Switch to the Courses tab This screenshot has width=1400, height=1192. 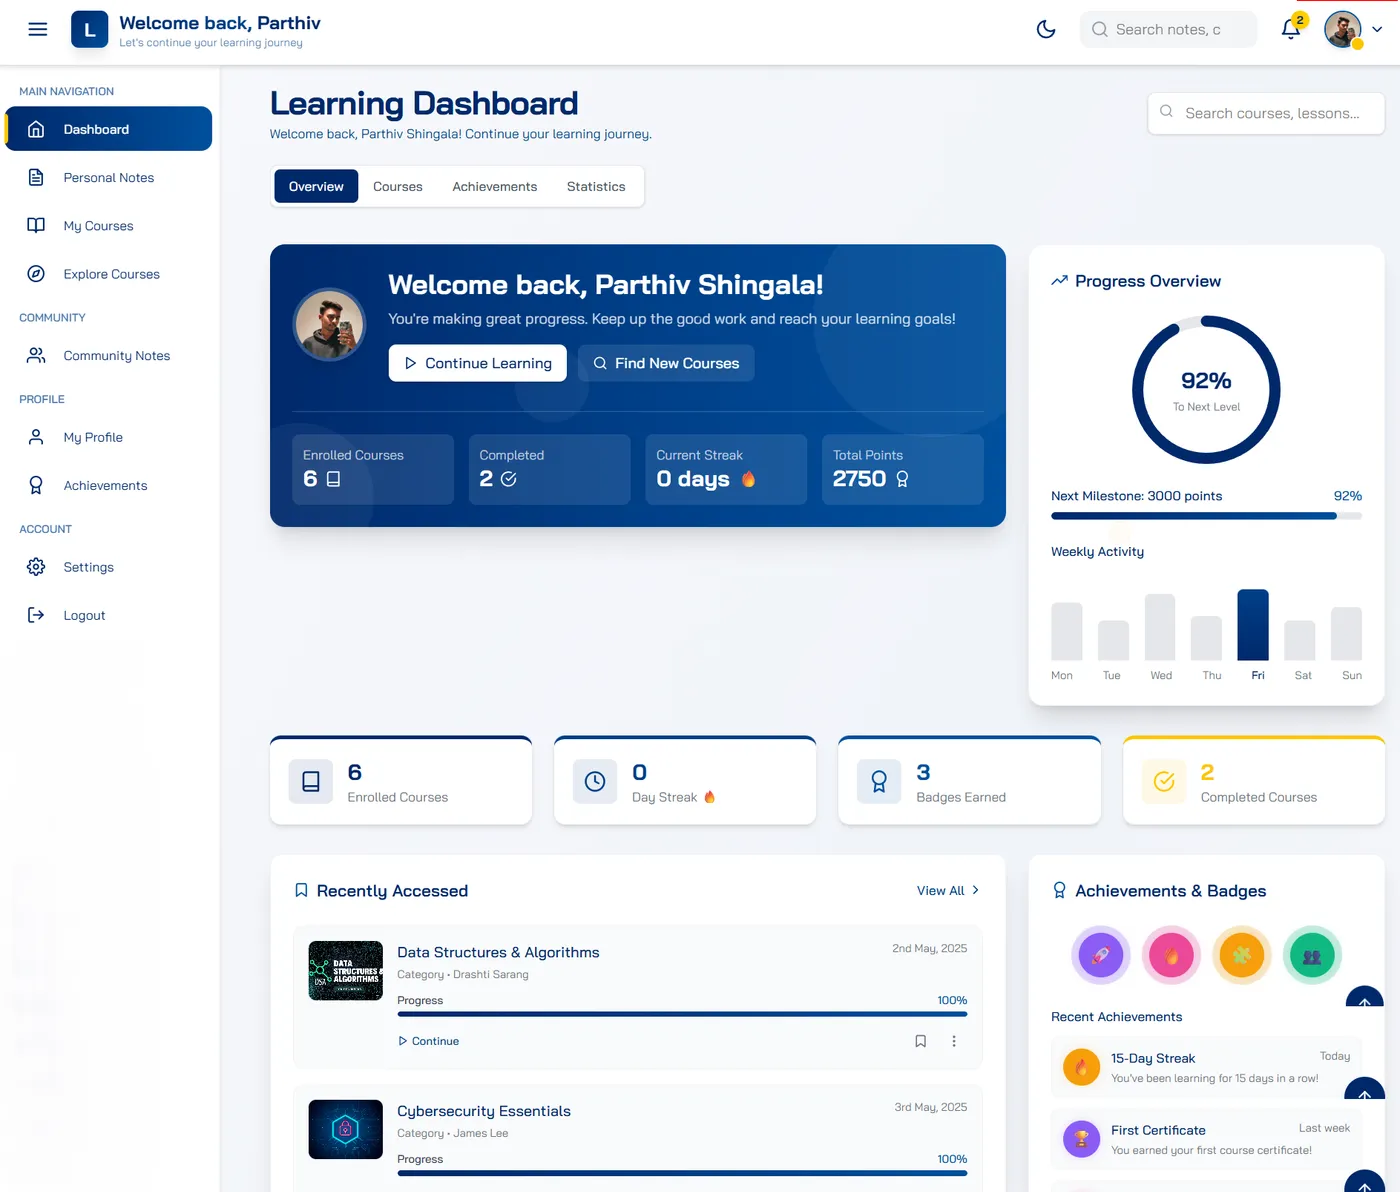click(398, 187)
